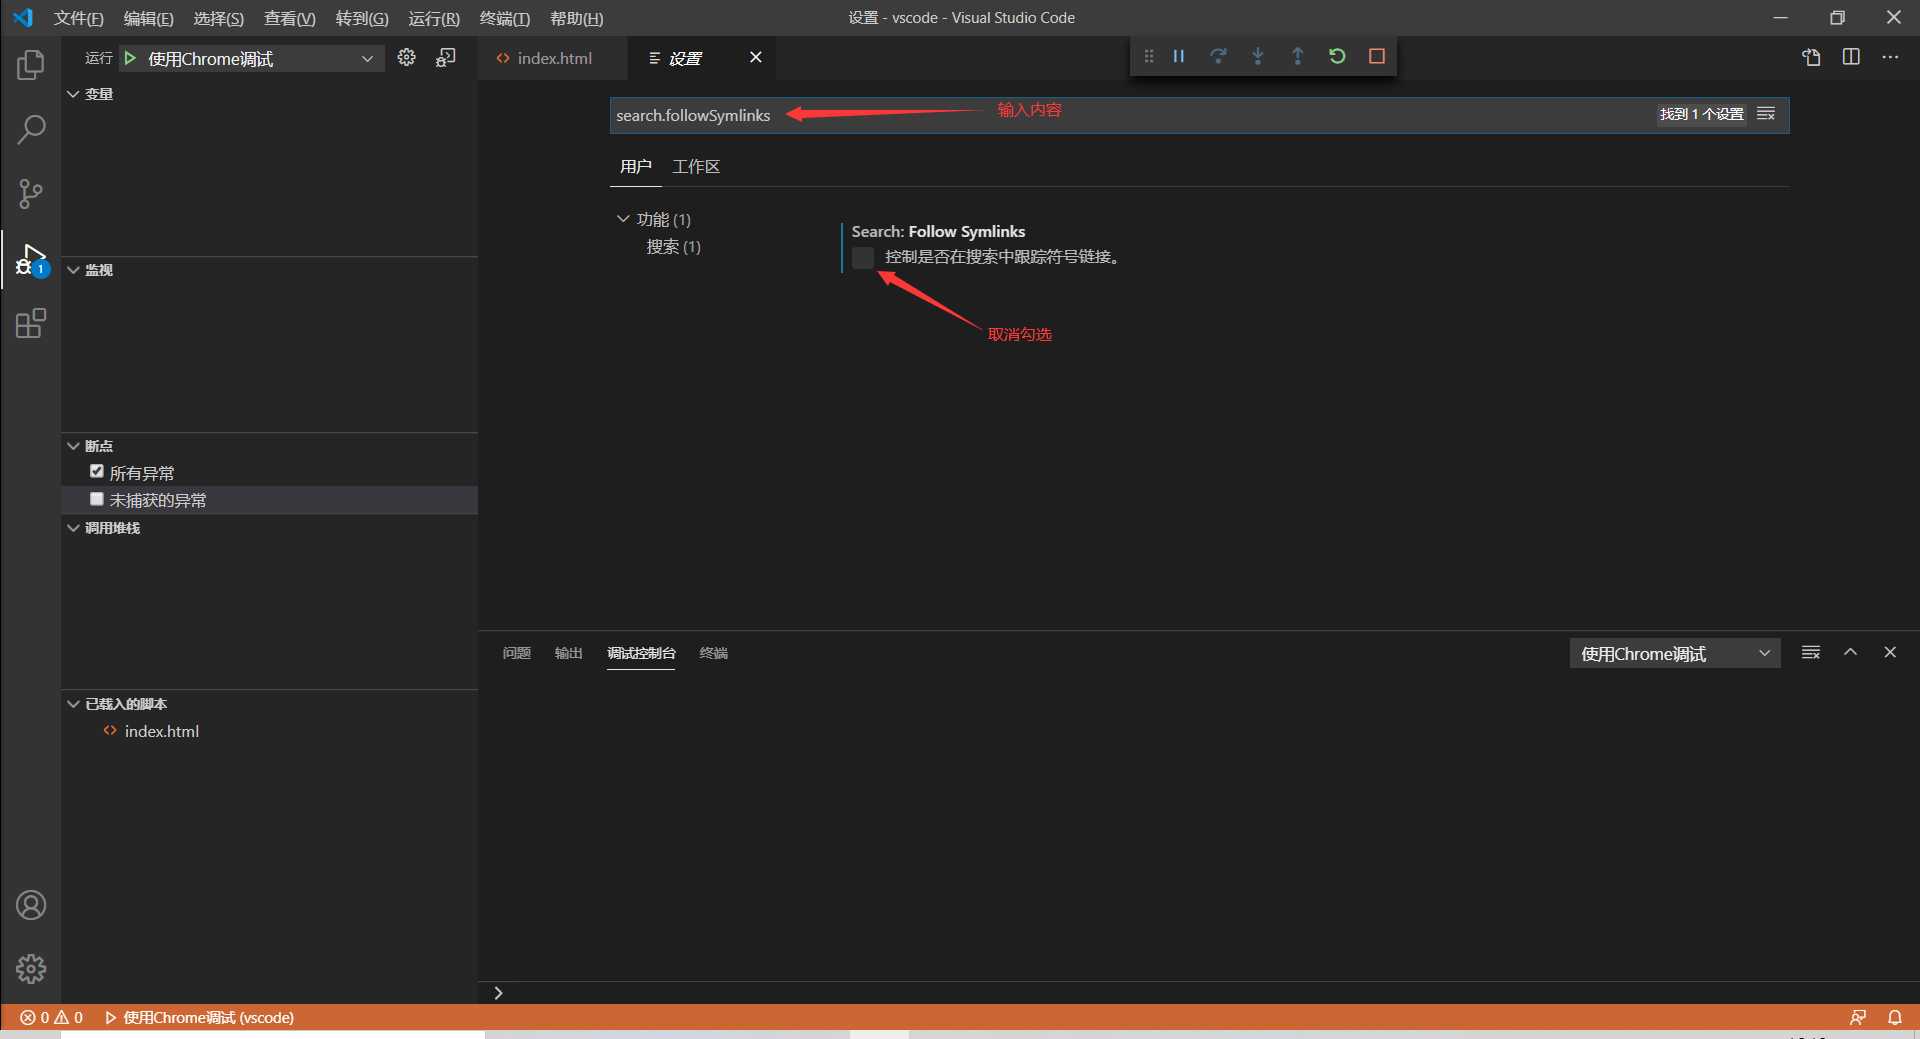Image resolution: width=1920 pixels, height=1039 pixels.
Task: Click errors and warnings status bar count
Action: [x=51, y=1017]
